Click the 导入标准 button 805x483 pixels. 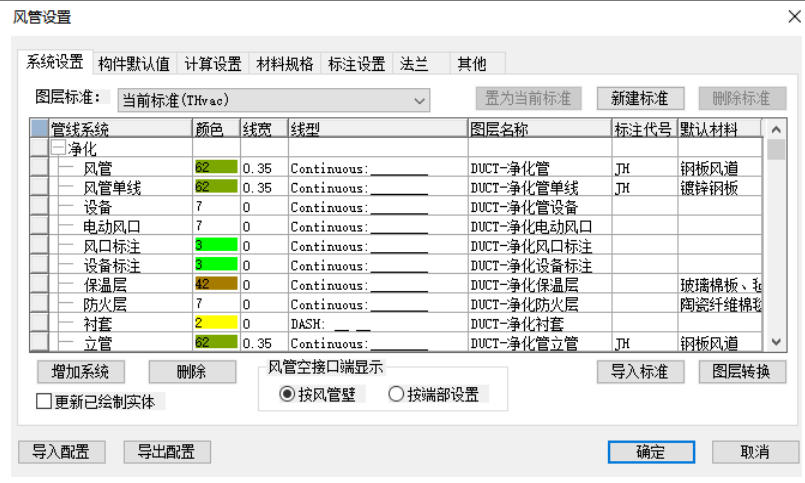tap(640, 372)
